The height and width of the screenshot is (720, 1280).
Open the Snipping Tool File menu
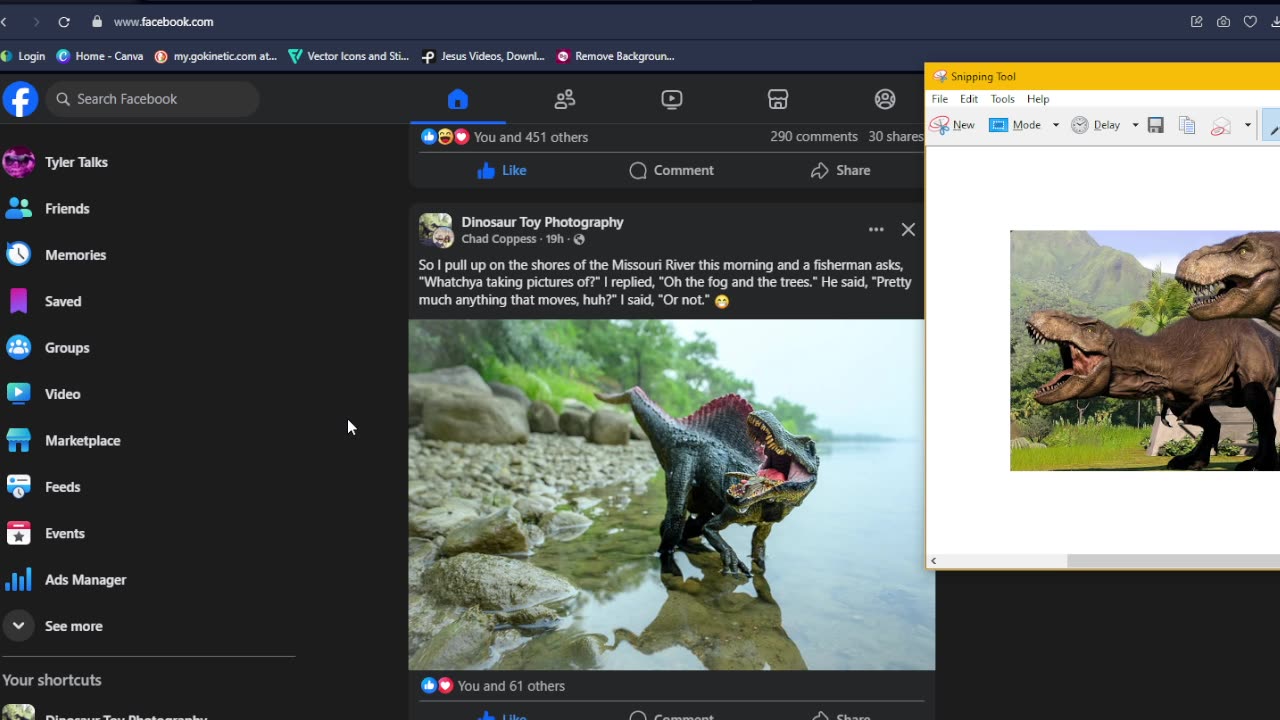click(940, 99)
